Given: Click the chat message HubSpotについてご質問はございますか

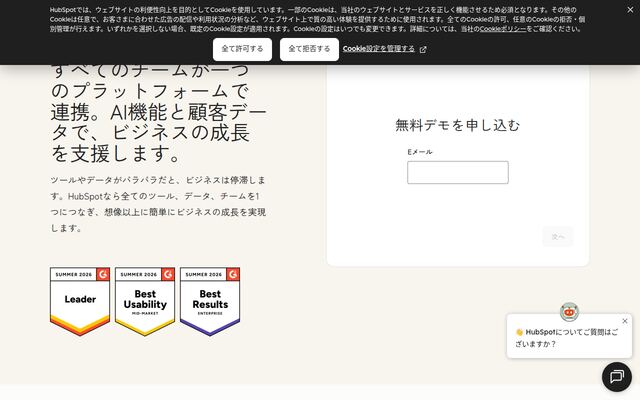Looking at the screenshot, I should click(567, 338).
